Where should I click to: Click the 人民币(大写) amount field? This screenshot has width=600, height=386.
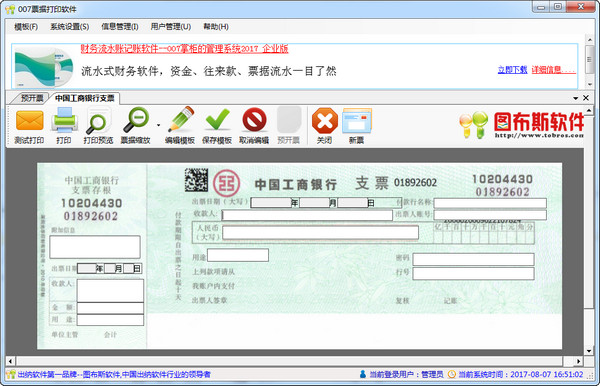(320, 233)
